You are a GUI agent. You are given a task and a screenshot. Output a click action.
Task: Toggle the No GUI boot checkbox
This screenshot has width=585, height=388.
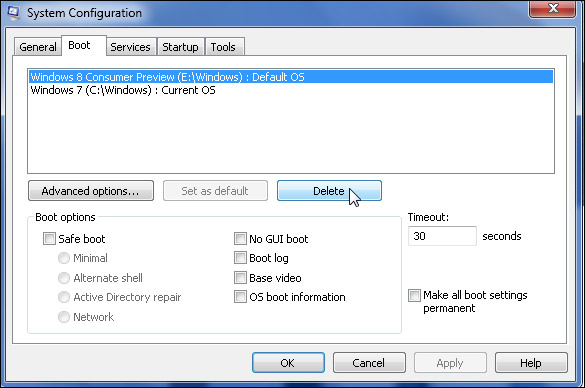tap(240, 238)
